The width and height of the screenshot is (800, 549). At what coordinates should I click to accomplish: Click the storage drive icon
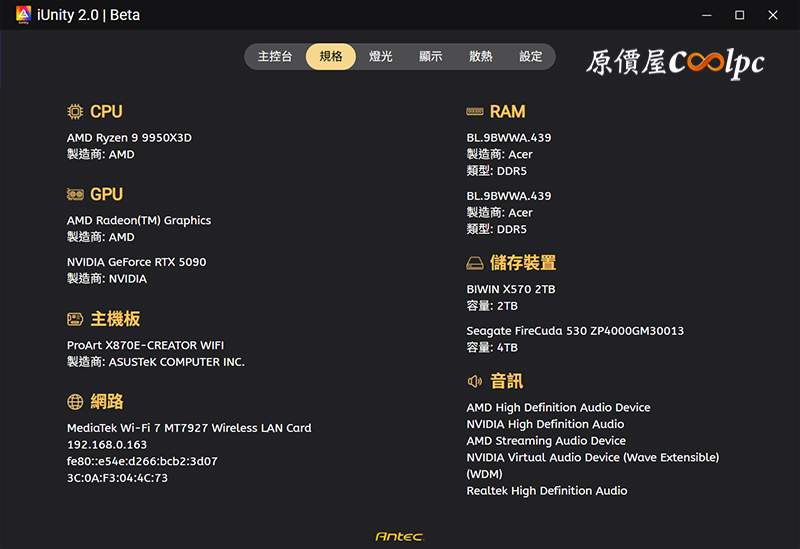(475, 263)
